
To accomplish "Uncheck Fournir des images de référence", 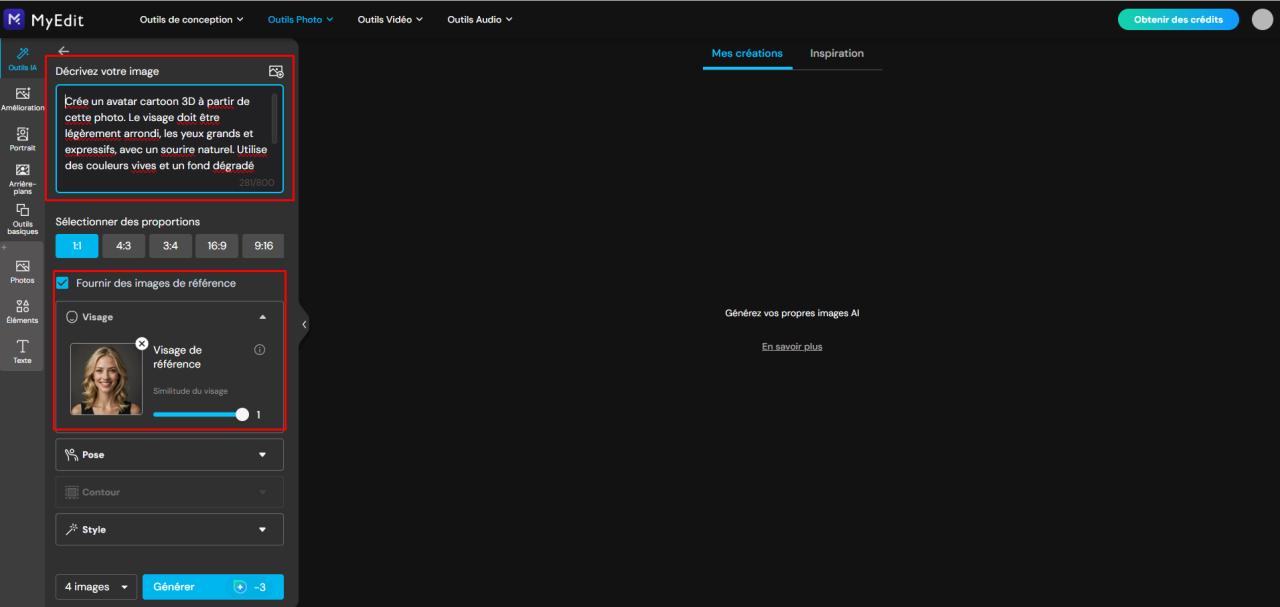I will coord(63,283).
